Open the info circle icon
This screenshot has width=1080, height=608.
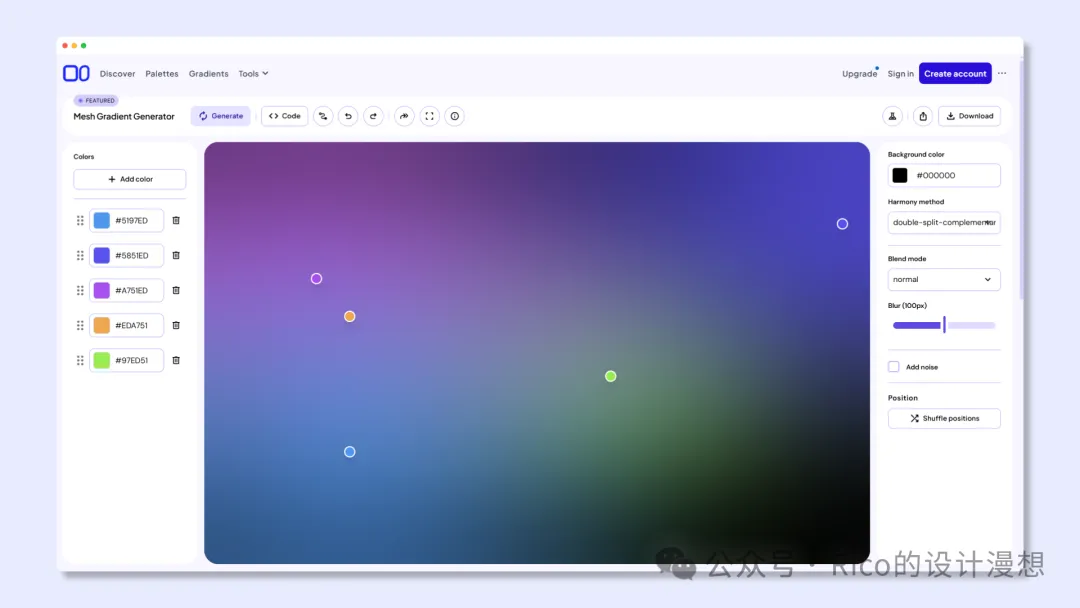454,116
